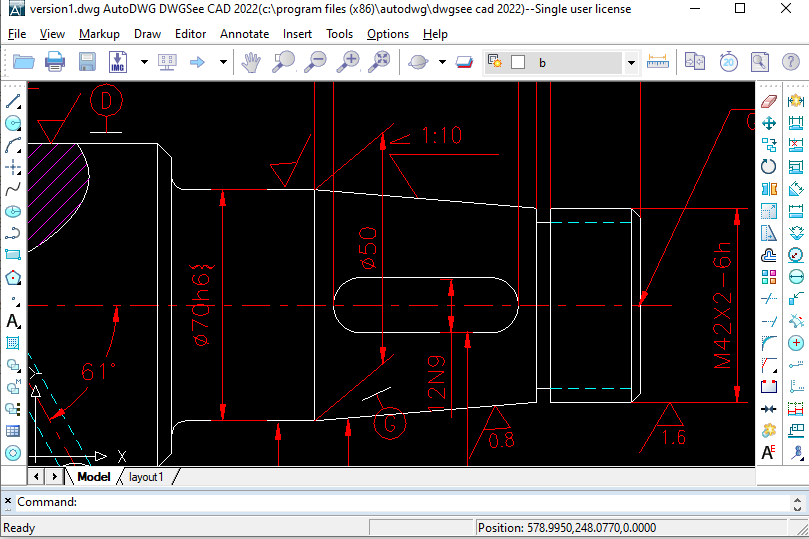
Task: Select the Spline curve tool
Action: coord(13,189)
